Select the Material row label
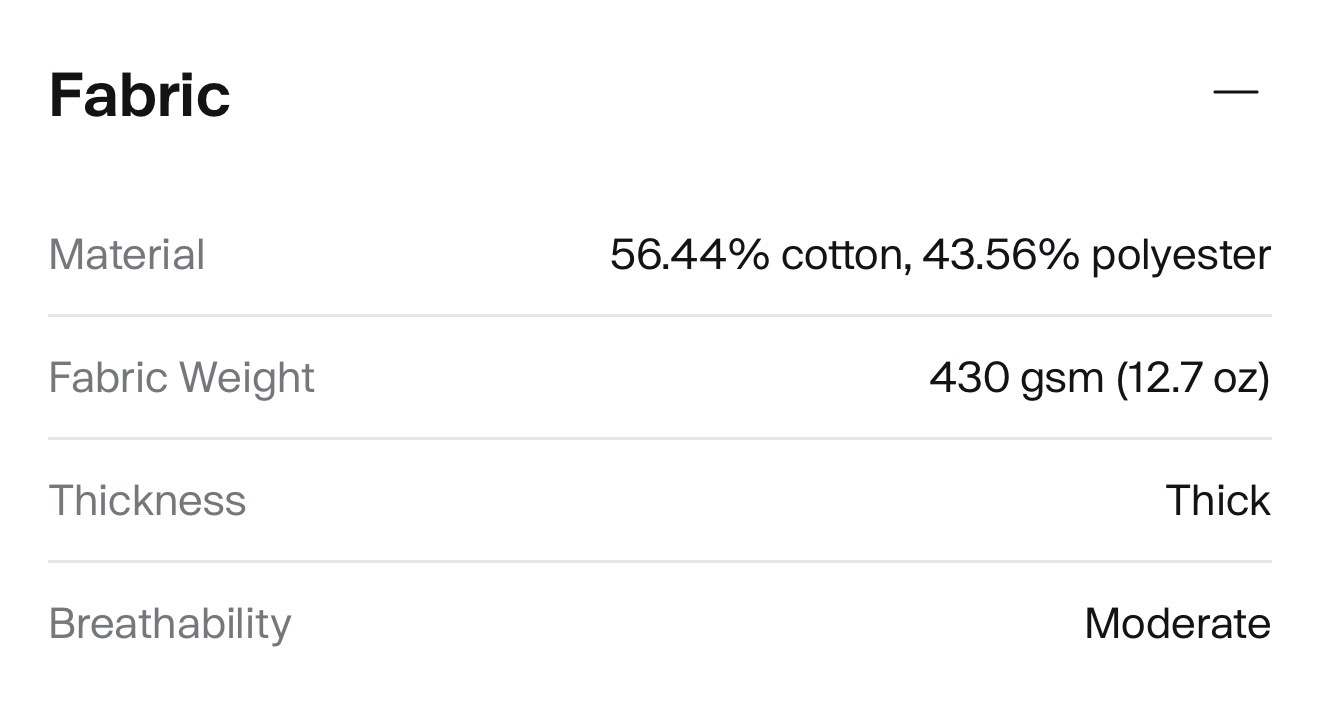This screenshot has height=728, width=1320. tap(127, 255)
